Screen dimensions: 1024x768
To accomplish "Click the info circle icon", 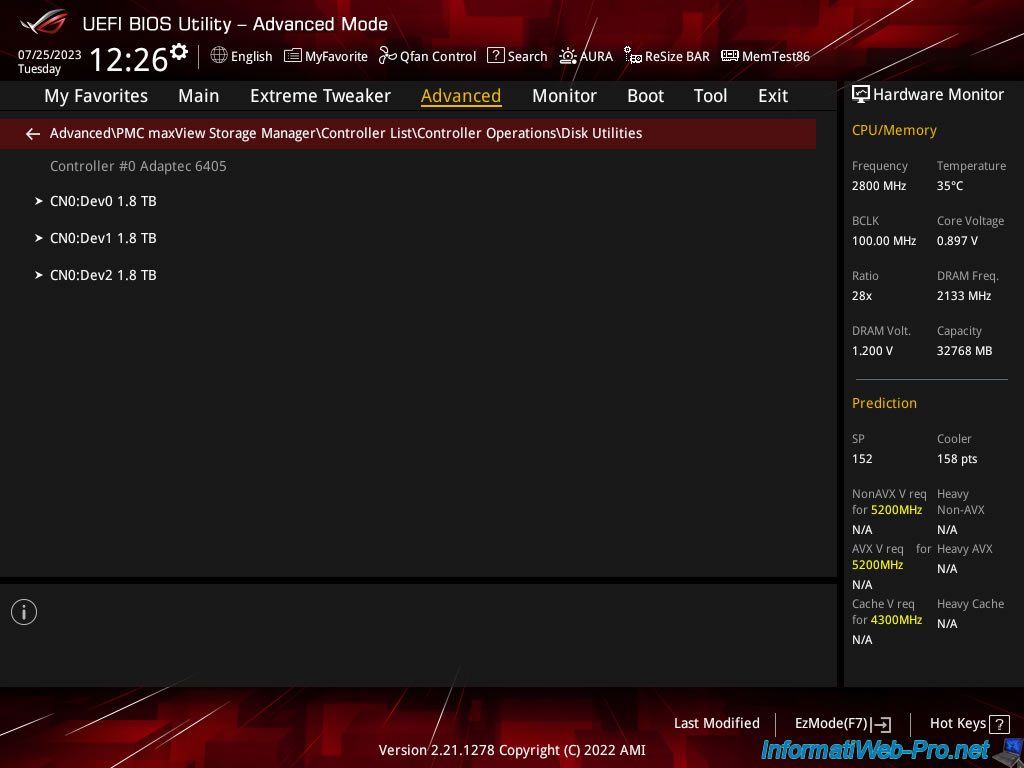I will click(24, 612).
